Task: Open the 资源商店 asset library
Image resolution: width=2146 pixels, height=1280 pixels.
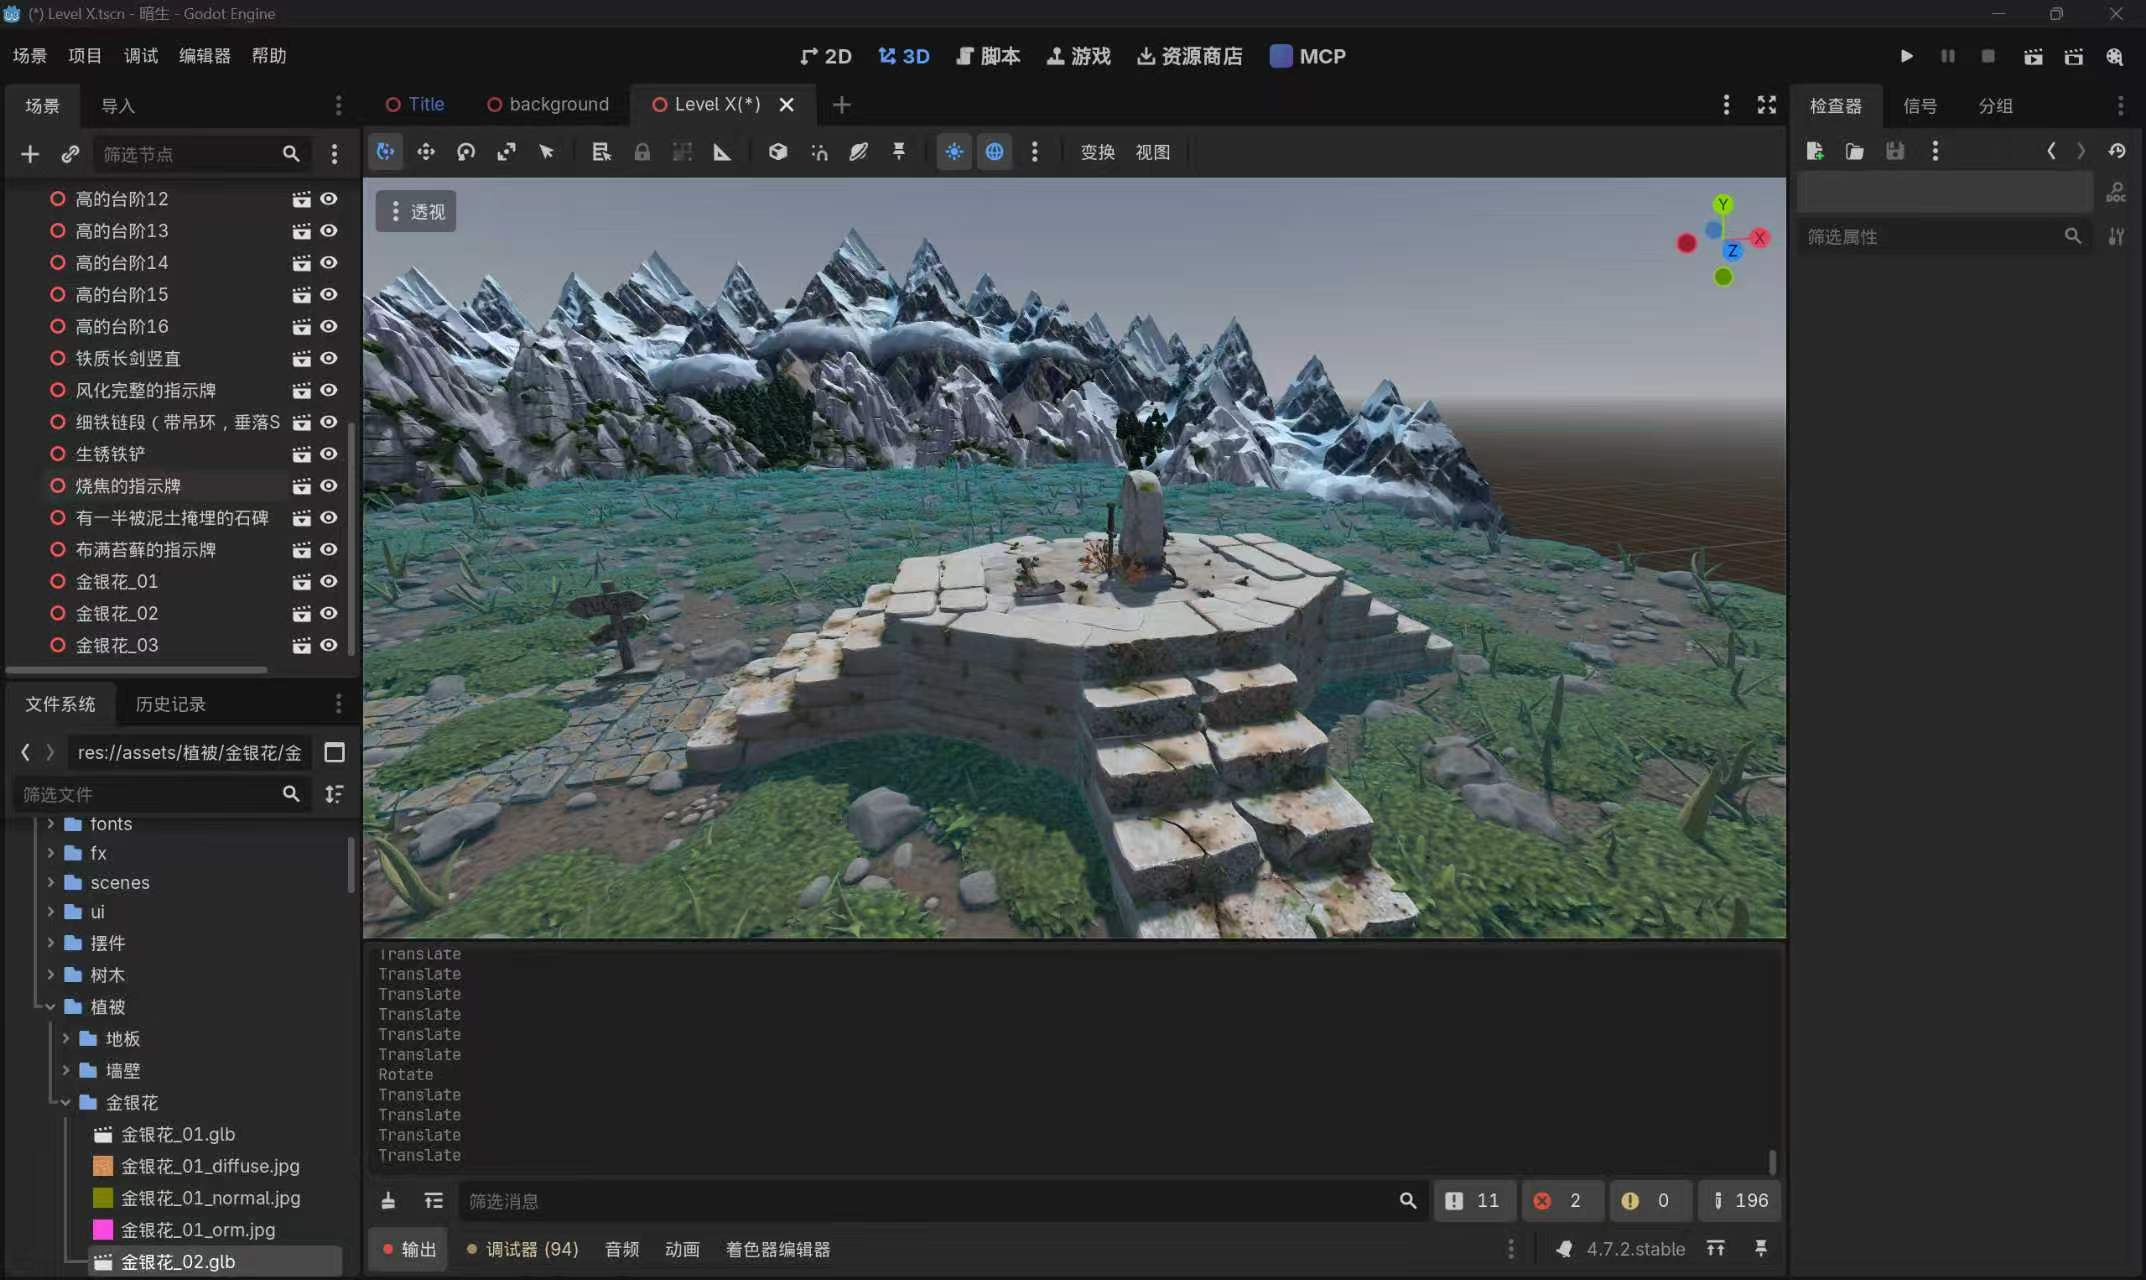Action: pyautogui.click(x=1190, y=56)
